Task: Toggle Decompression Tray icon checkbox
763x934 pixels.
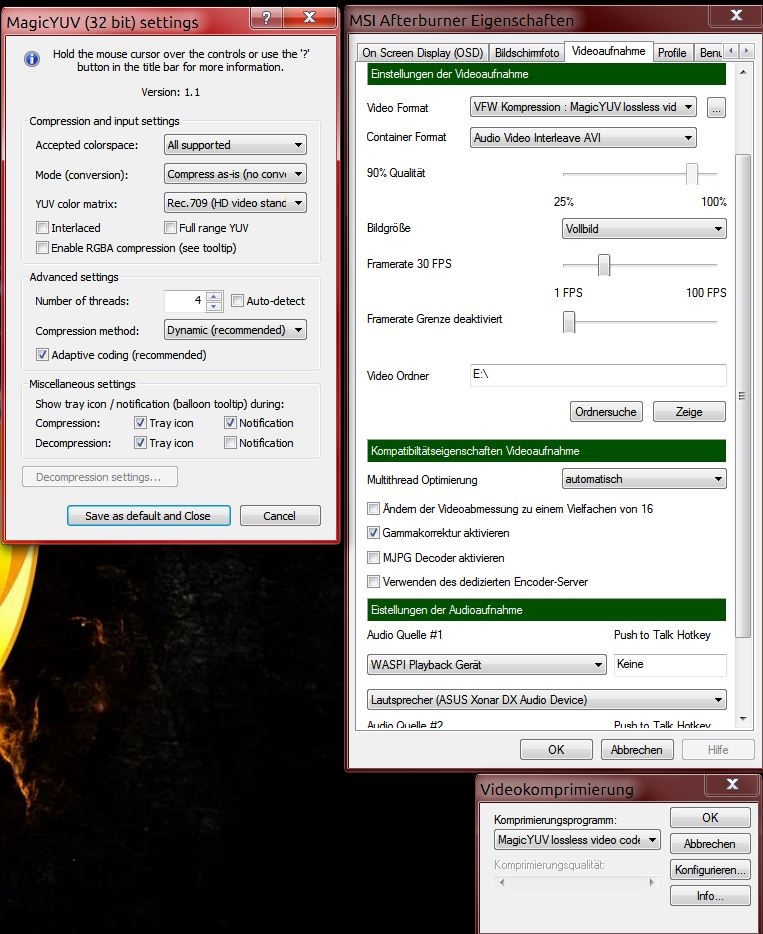Action: point(141,443)
